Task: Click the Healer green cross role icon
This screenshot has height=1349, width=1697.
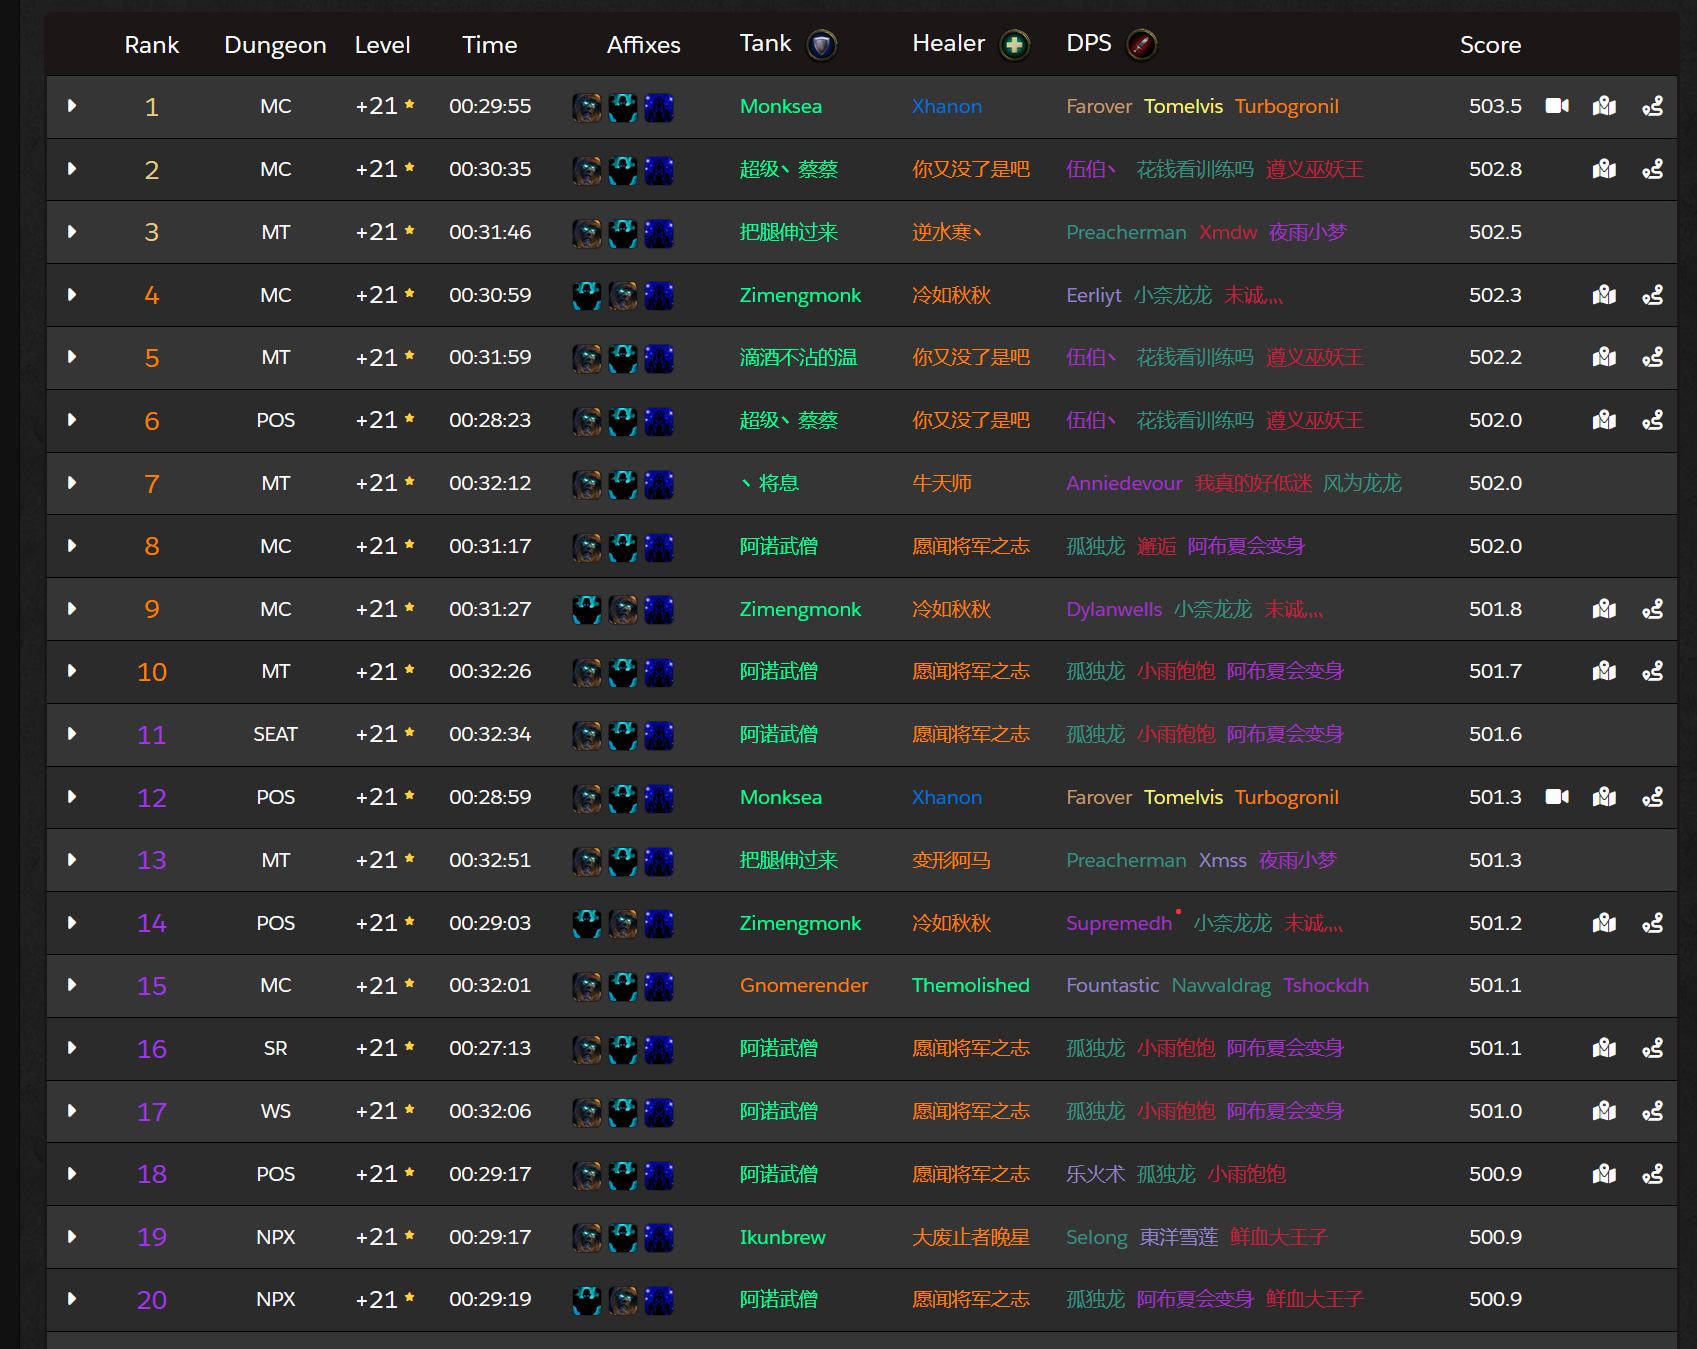Action: [1015, 45]
